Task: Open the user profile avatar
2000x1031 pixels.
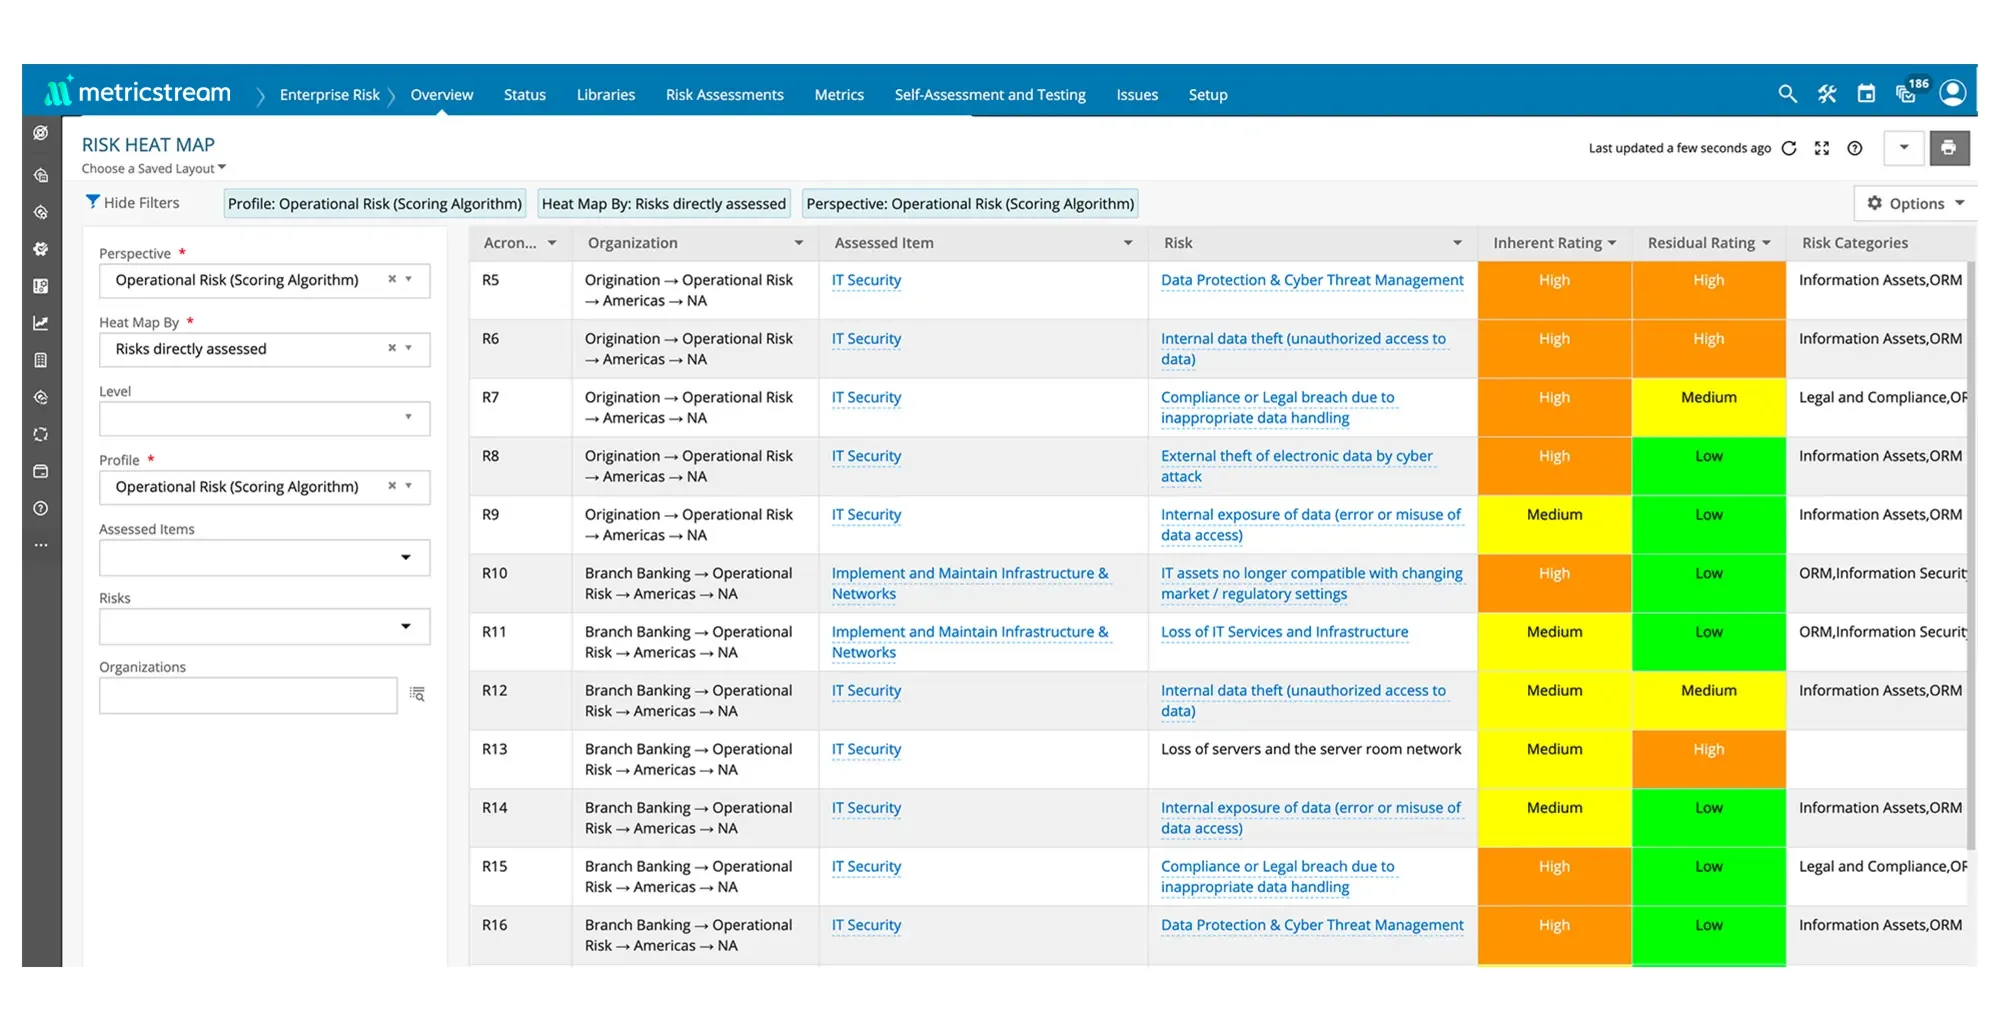Action: pos(1953,93)
